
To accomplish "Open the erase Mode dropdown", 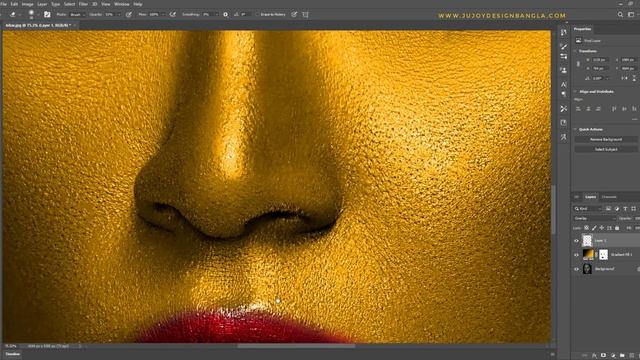I will pos(77,14).
